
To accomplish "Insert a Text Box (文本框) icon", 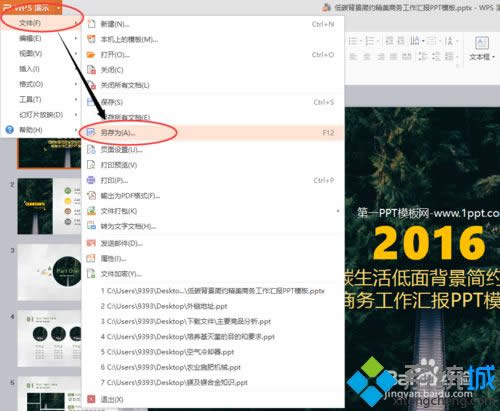I will pyautogui.click(x=481, y=42).
